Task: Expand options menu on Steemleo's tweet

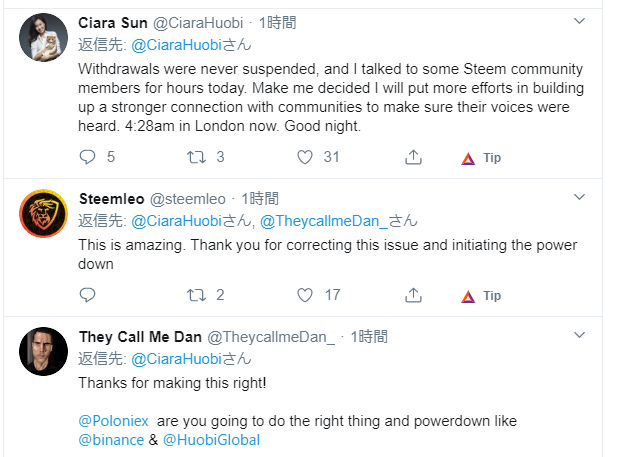Action: point(579,198)
